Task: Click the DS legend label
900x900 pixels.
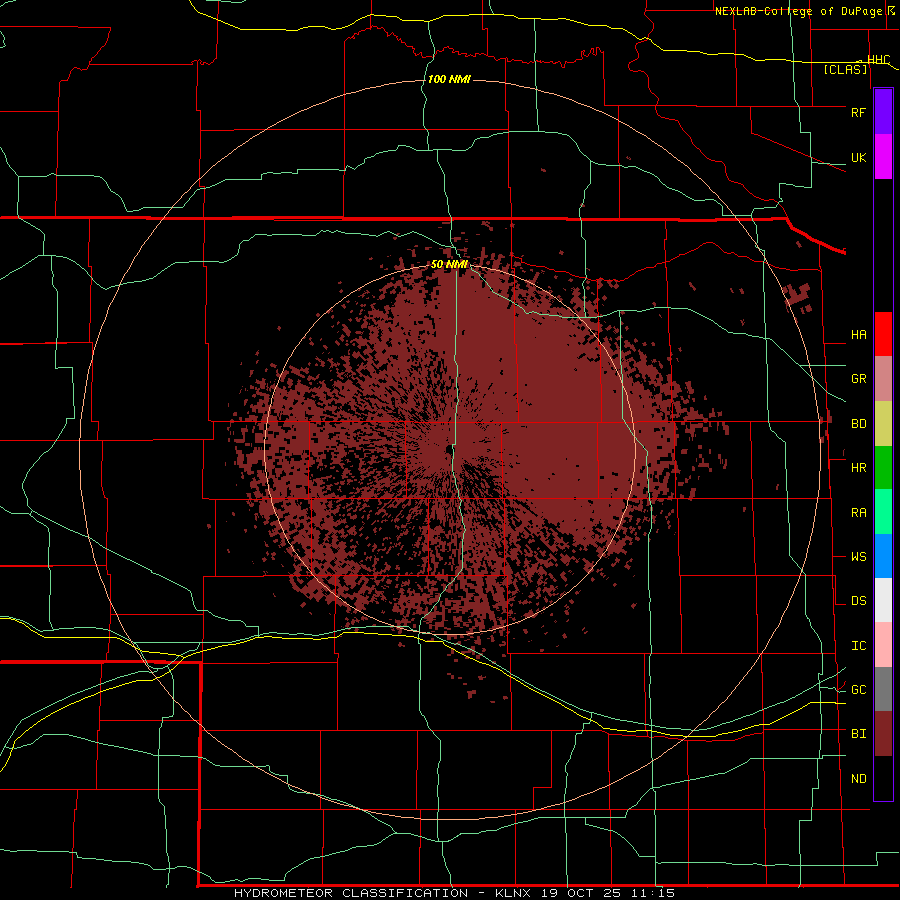Action: (858, 601)
